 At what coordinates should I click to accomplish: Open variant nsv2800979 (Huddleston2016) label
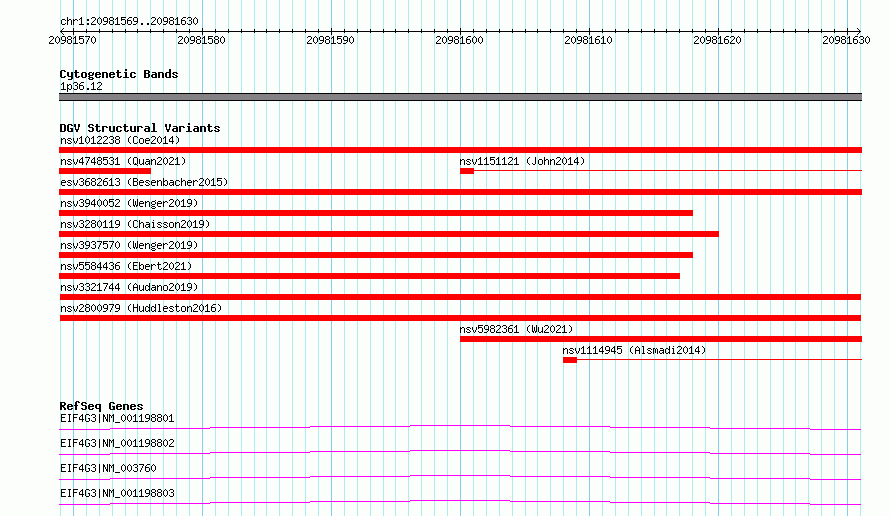tap(141, 308)
